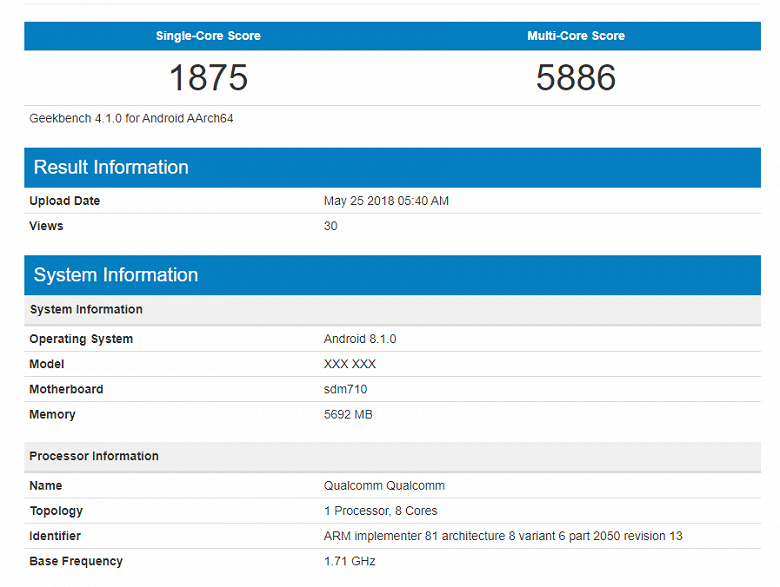Image resolution: width=780 pixels, height=587 pixels.
Task: Click the Result Information section header
Action: tap(392, 168)
